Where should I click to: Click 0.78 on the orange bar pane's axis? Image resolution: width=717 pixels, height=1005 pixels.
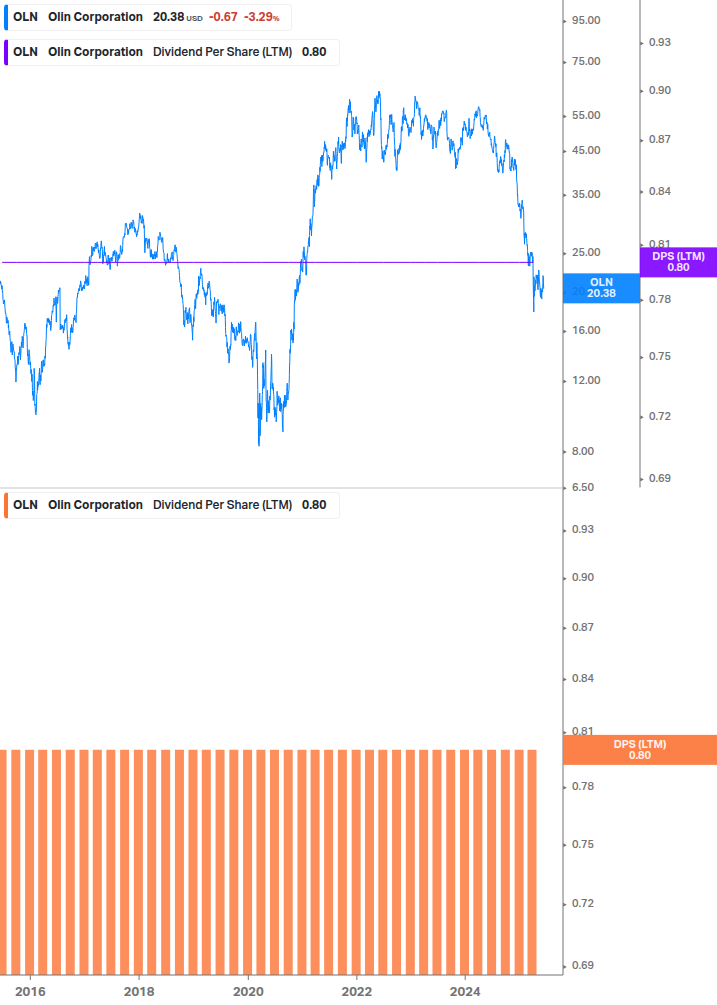[x=583, y=786]
